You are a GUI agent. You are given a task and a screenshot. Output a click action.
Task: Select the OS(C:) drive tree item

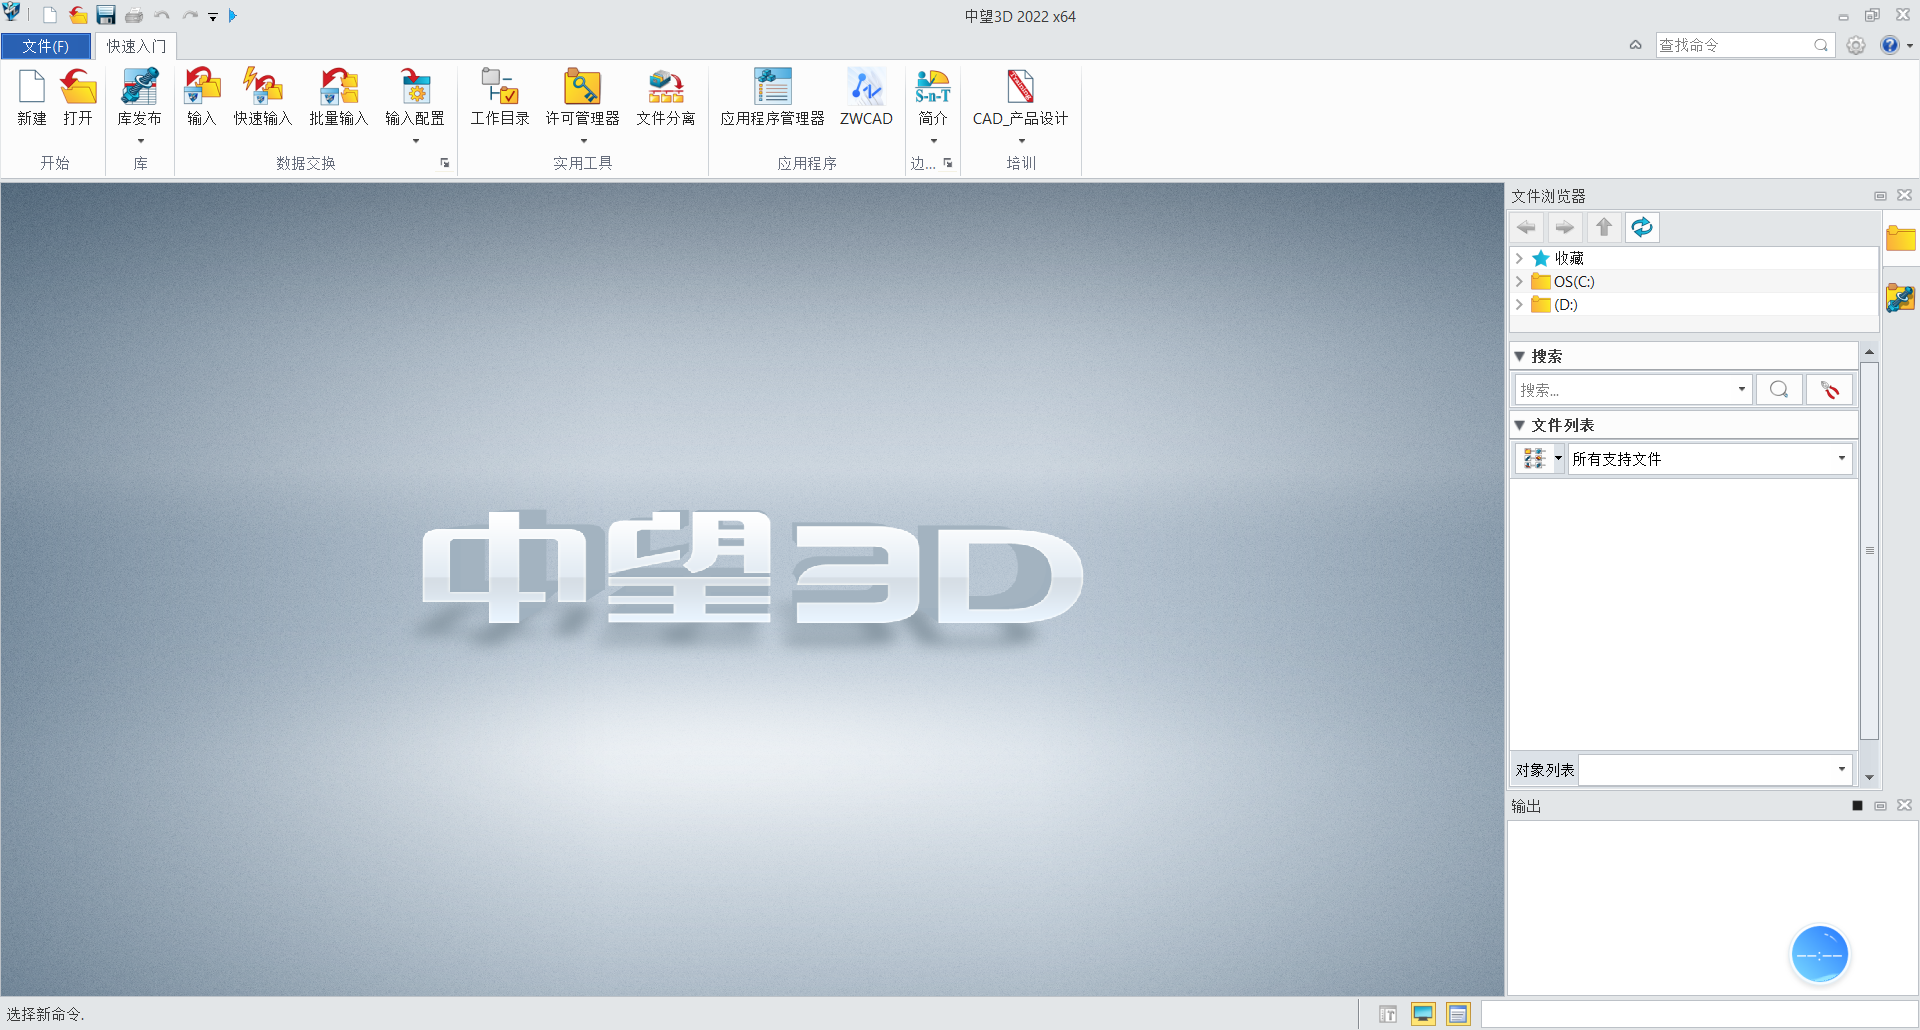pos(1574,282)
